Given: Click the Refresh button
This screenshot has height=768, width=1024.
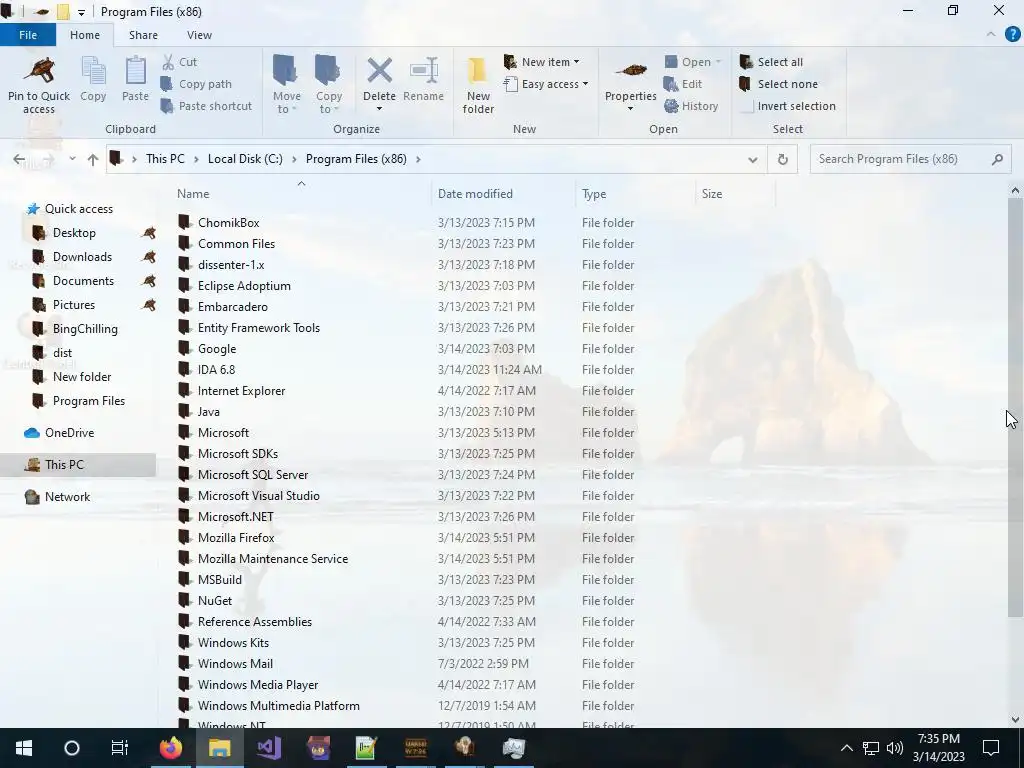Looking at the screenshot, I should 782,159.
